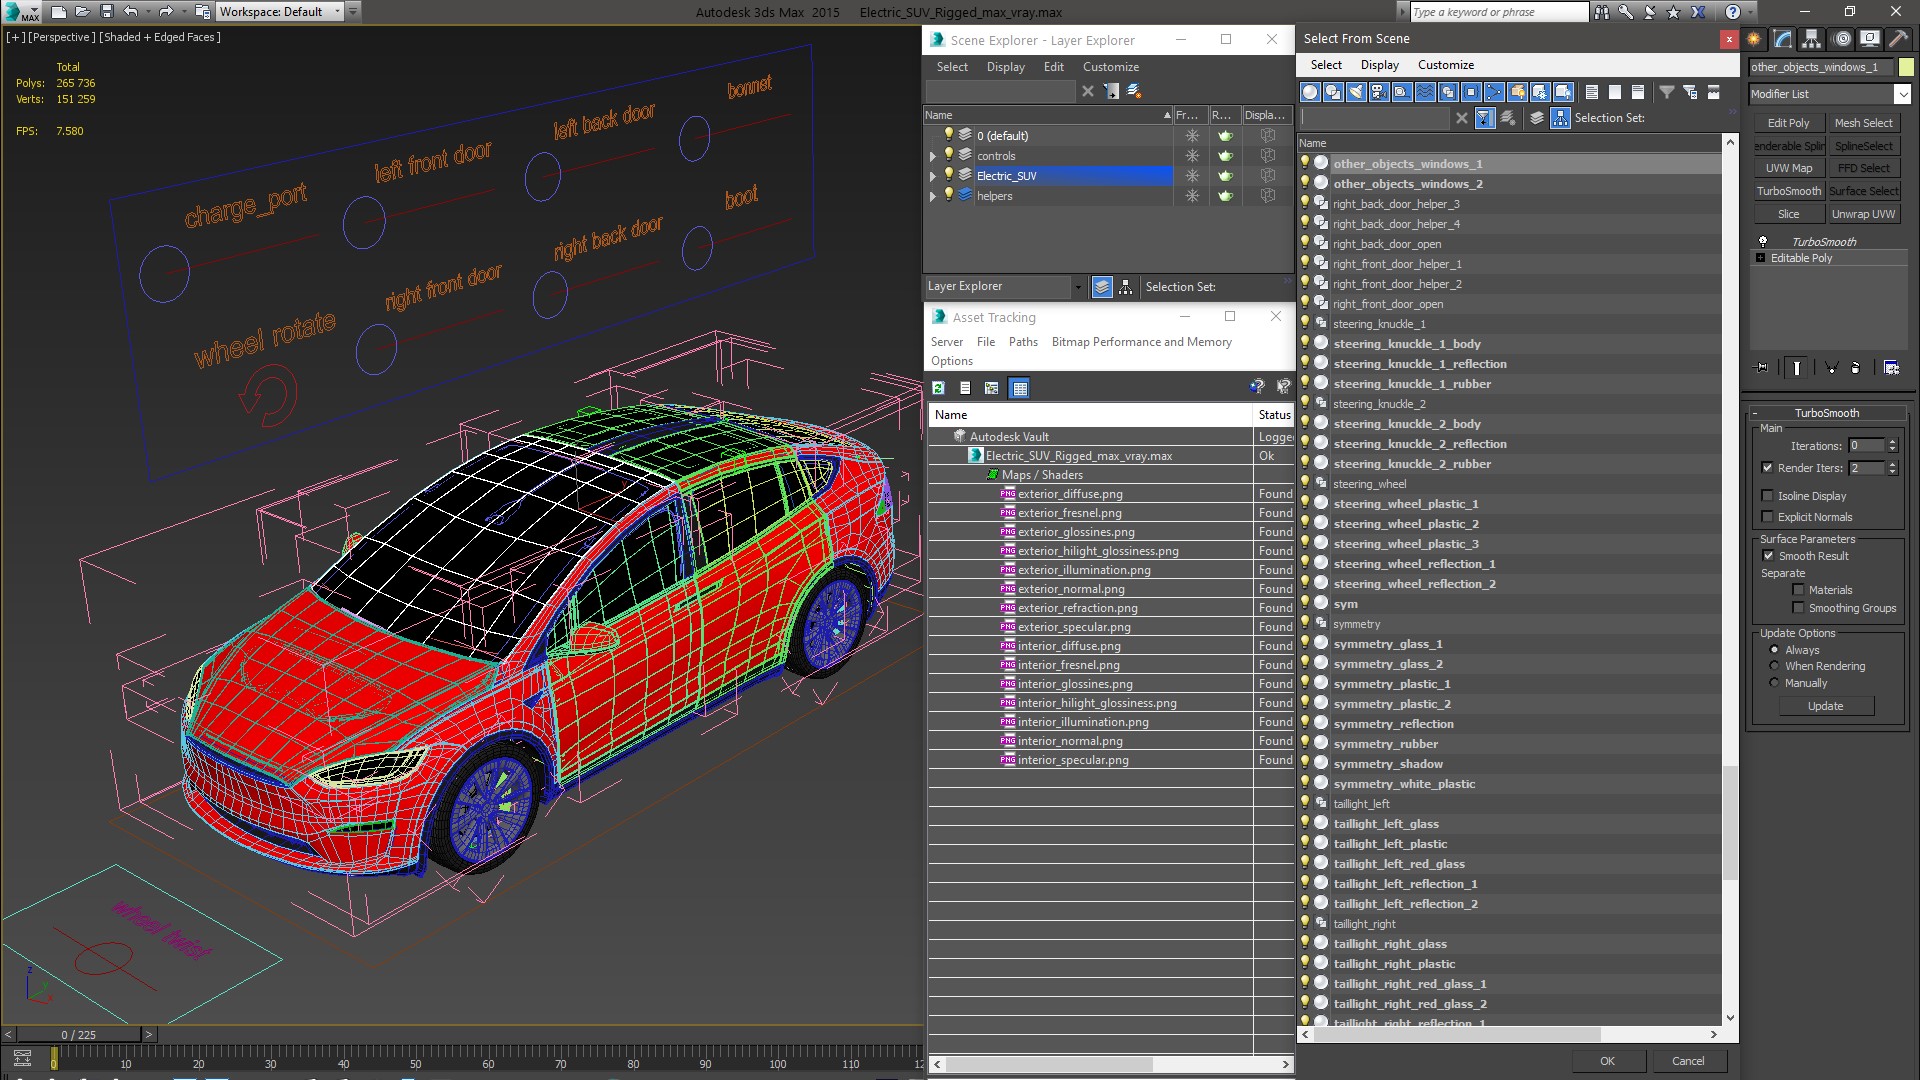Toggle space warps display filter
The height and width of the screenshot is (1080, 1920).
click(x=1425, y=92)
